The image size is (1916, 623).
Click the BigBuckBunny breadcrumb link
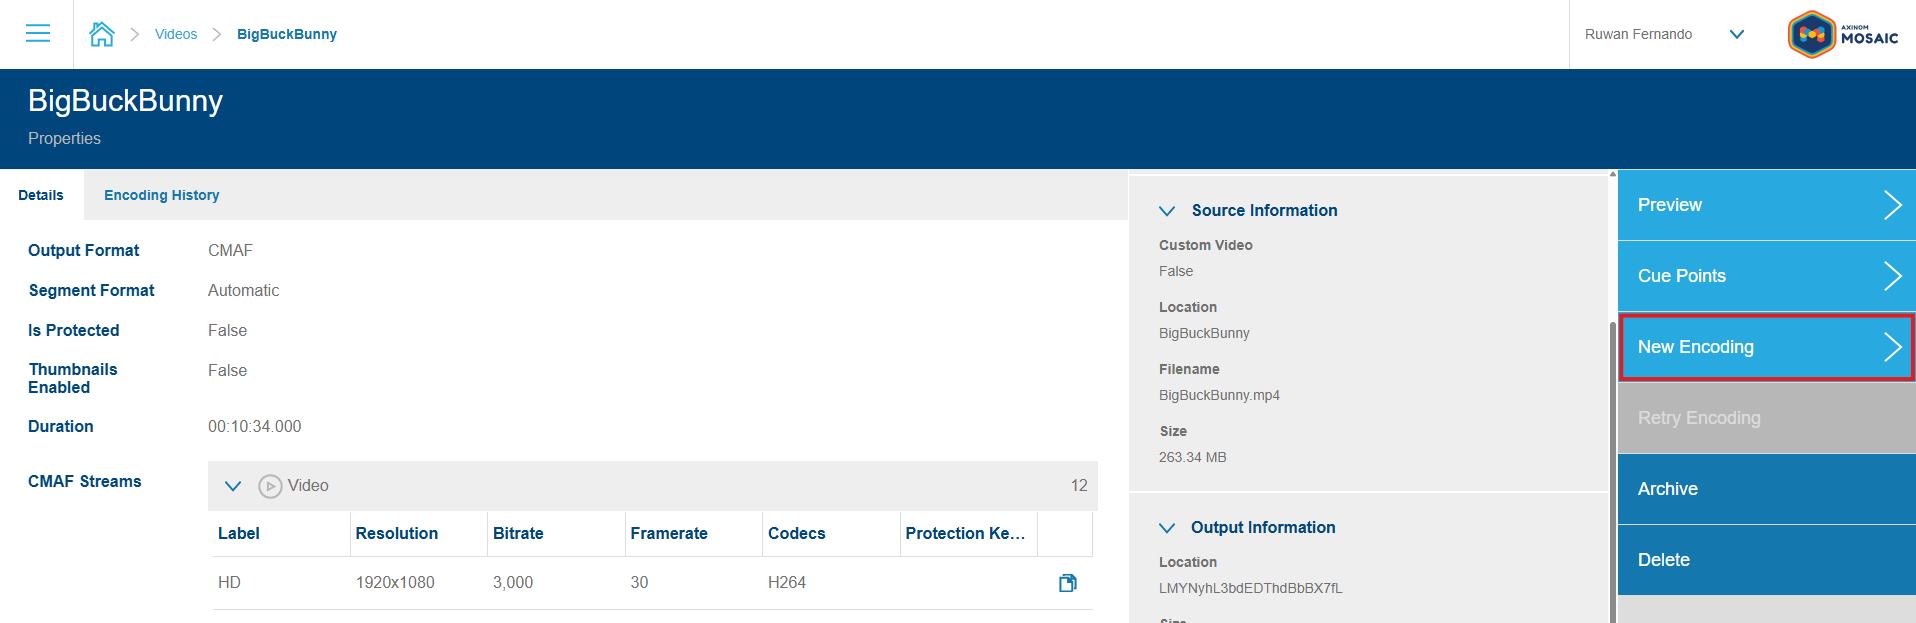pos(286,34)
